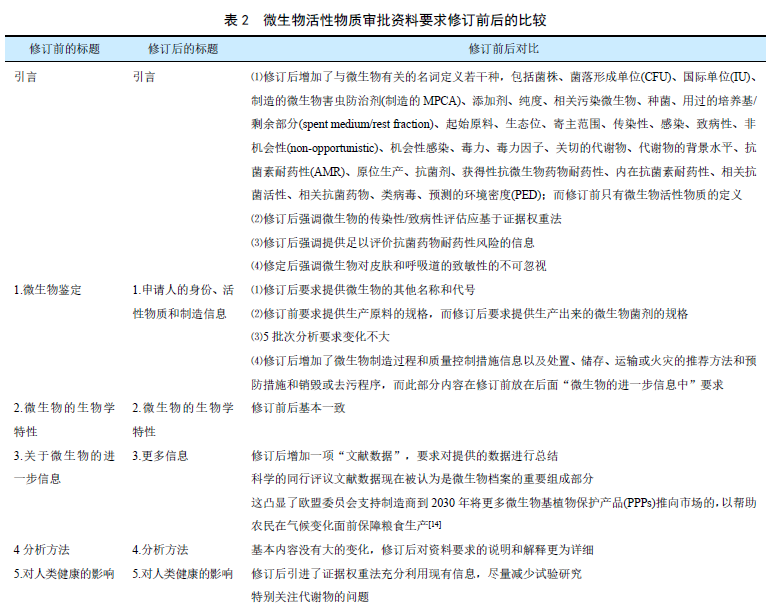Click '4.分析方法' in the 修订后的标题 column
Screen dimensions: 777x609
tap(160, 550)
